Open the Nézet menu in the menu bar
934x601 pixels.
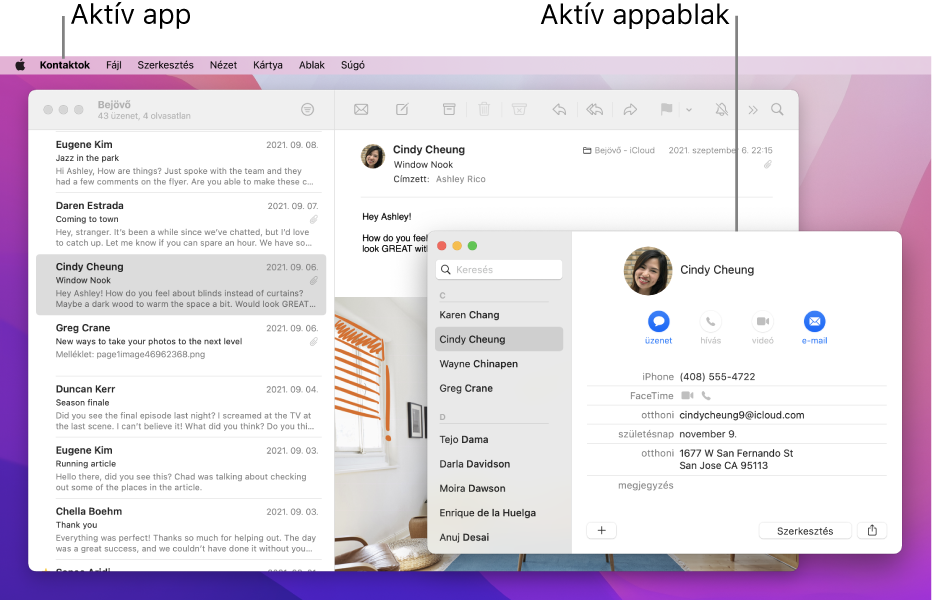tap(223, 64)
